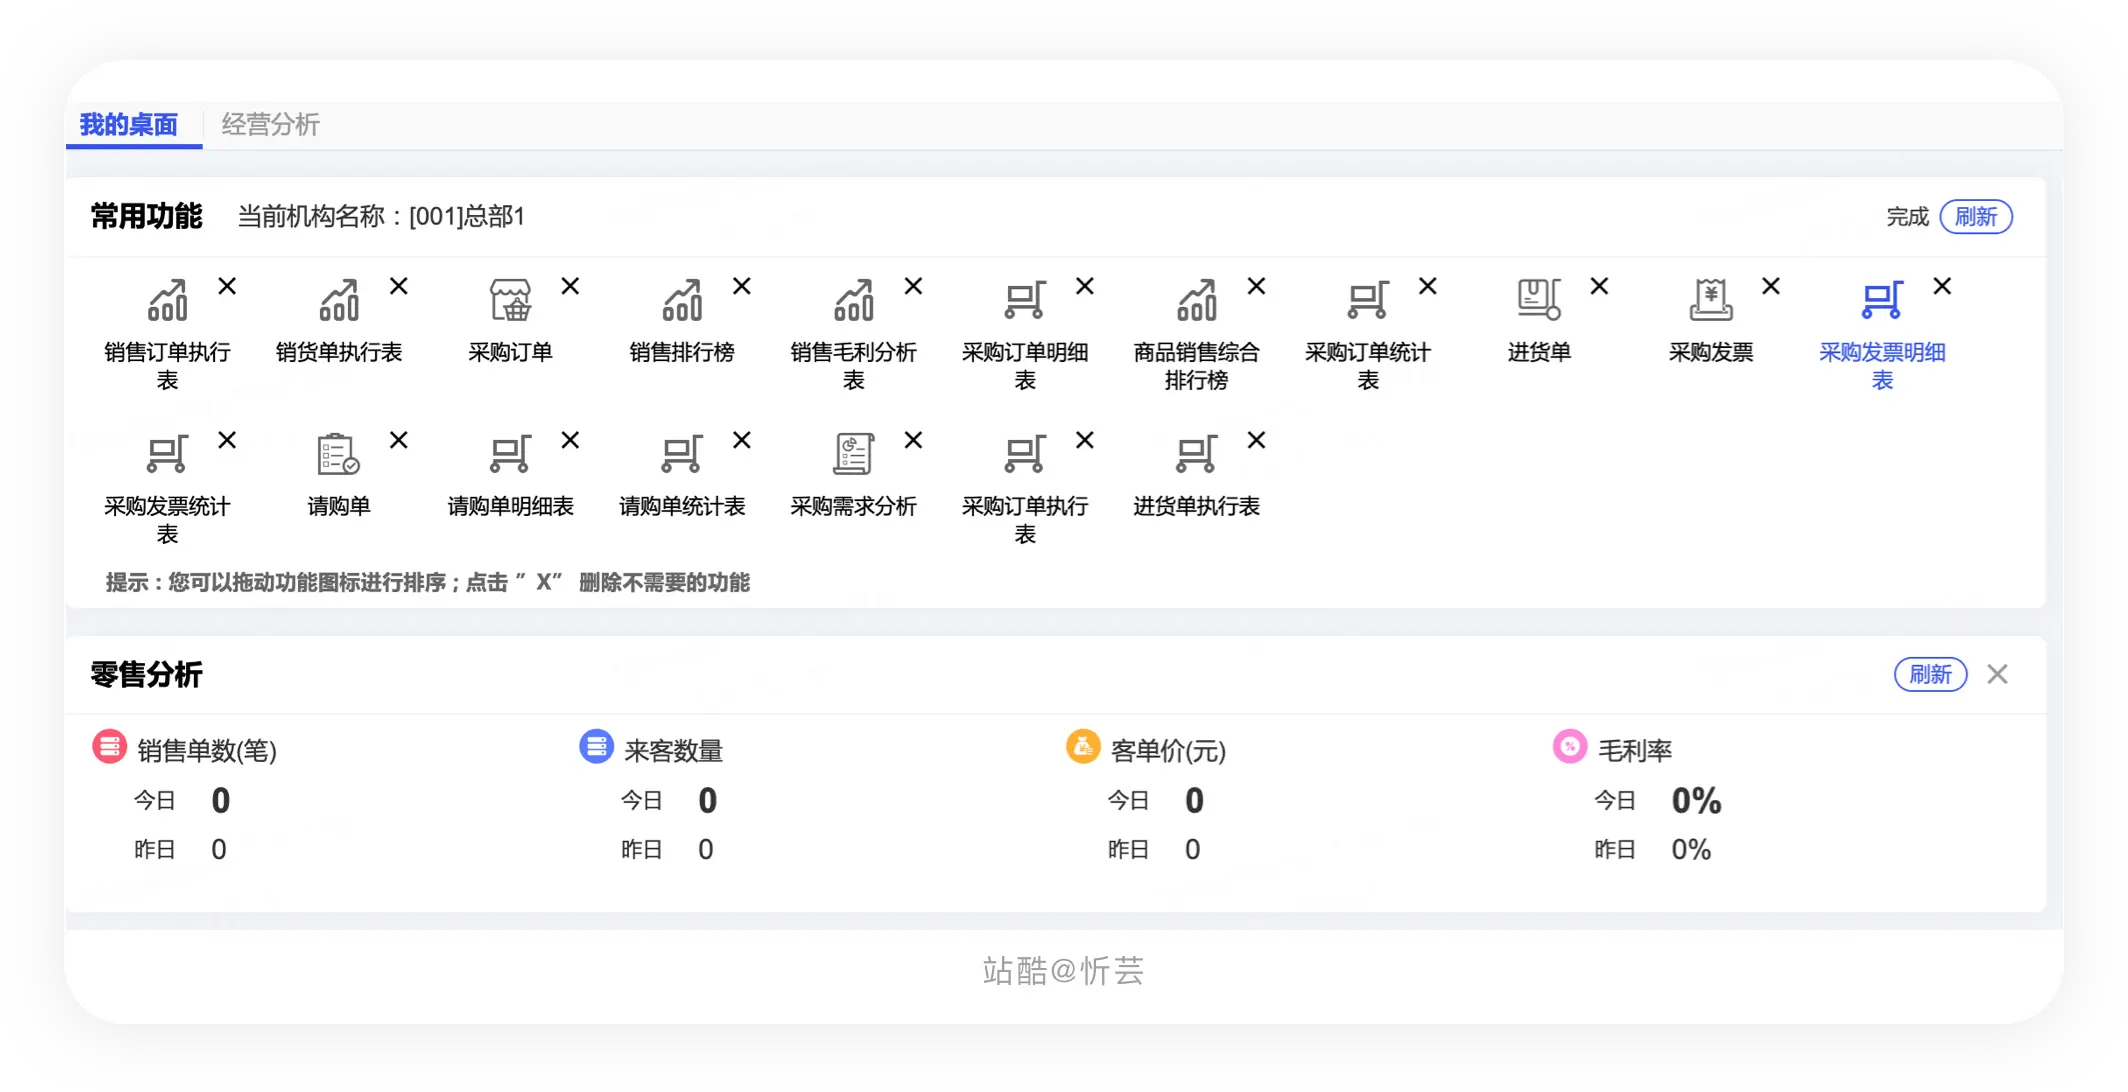The image size is (2128, 1092).
Task: Open the 采购订单统计表 cart icon
Action: click(1368, 300)
